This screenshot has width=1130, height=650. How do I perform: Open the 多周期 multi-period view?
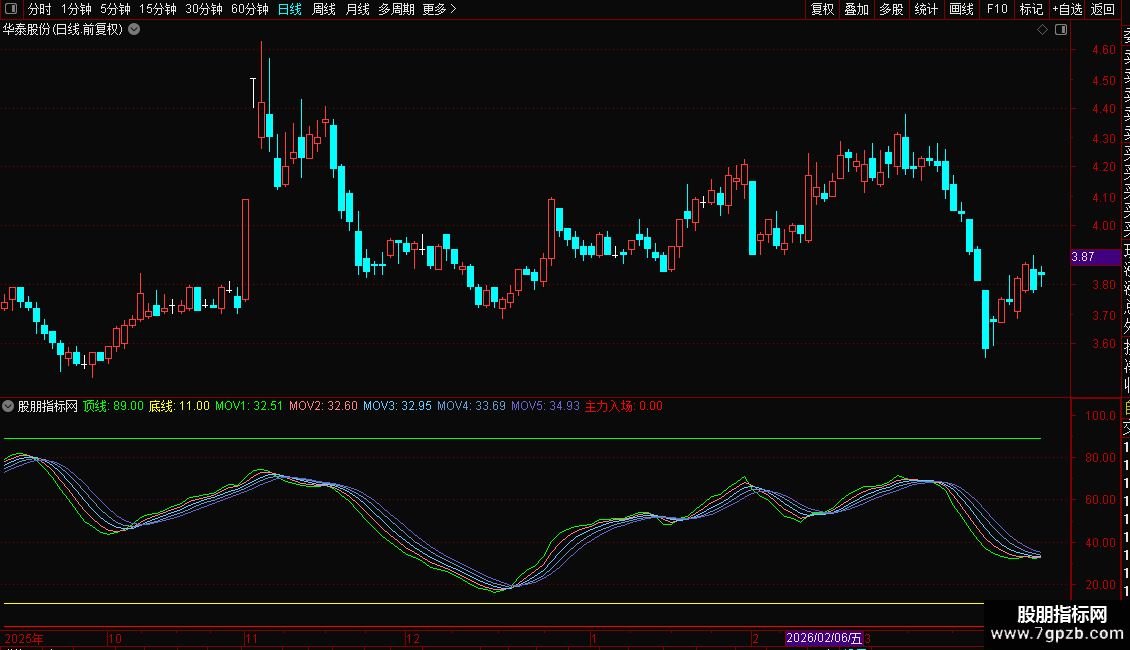[x=396, y=9]
